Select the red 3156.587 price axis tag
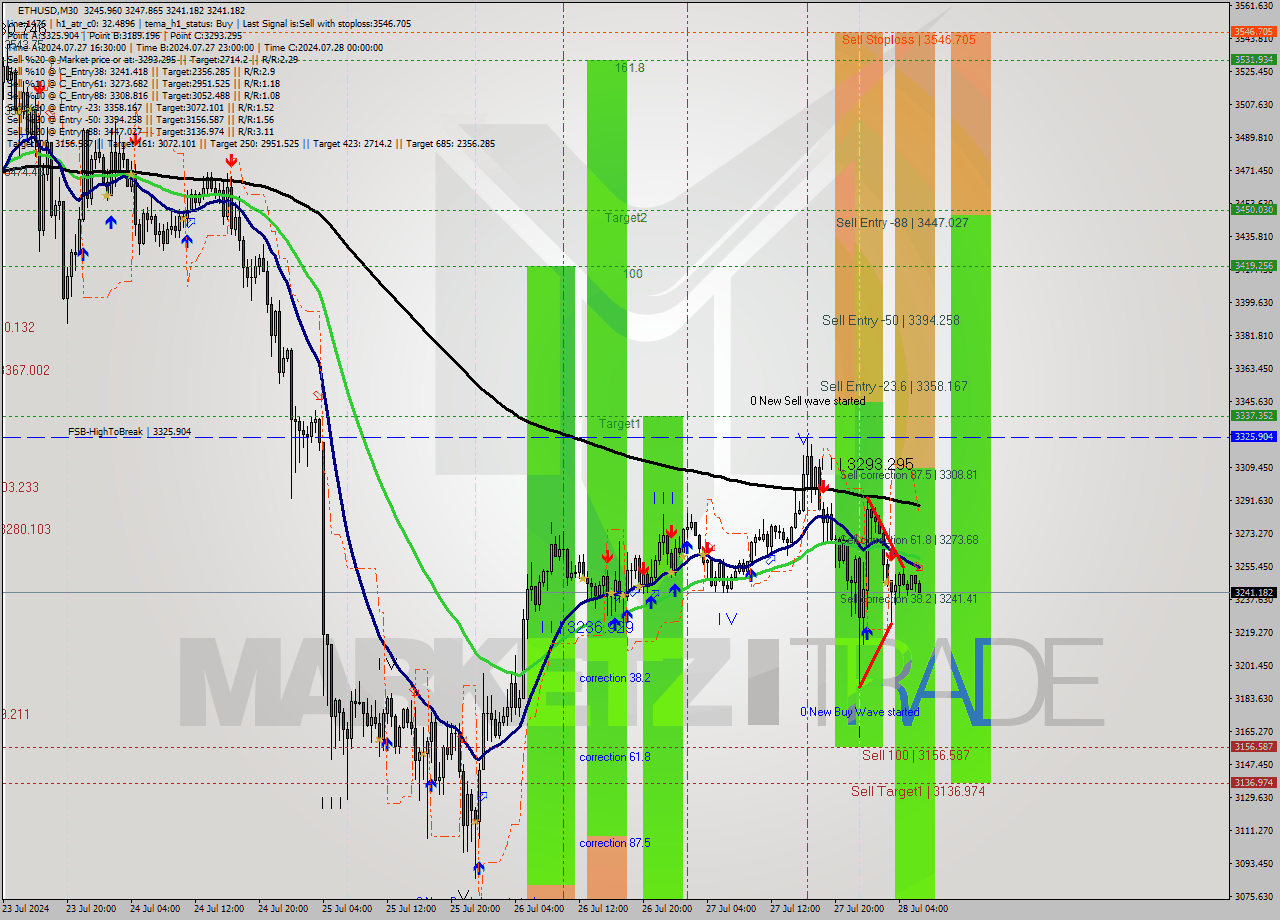1280x920 pixels. pos(1253,747)
